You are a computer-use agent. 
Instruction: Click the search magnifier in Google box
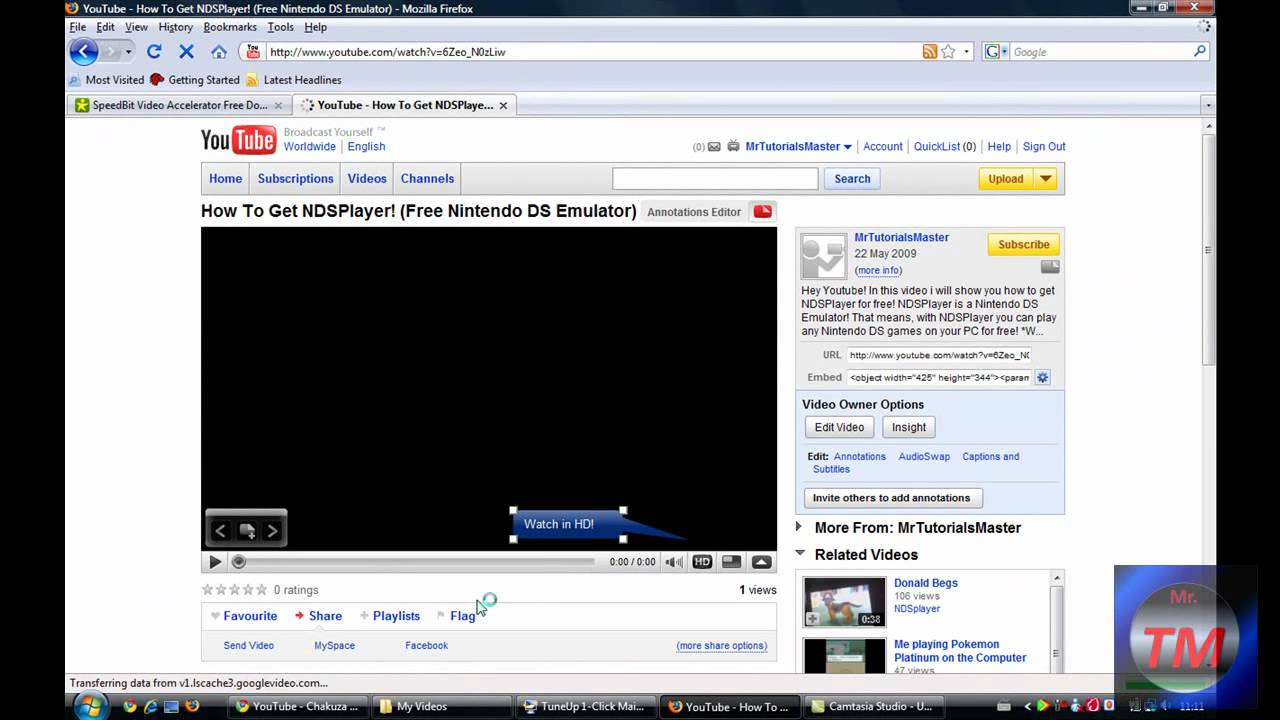[x=1200, y=51]
